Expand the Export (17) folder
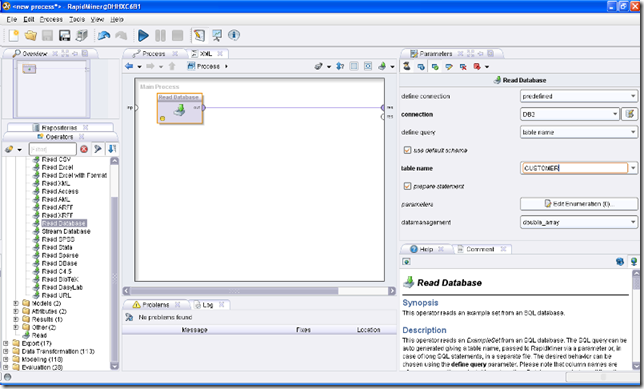 coord(6,343)
